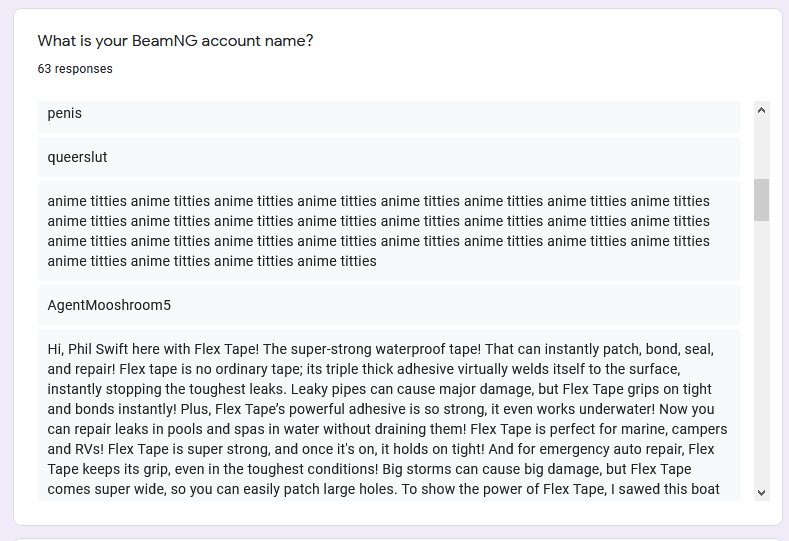Viewport: 789px width, 541px height.
Task: Click the scrollbar track above the thumb
Action: coord(761,148)
